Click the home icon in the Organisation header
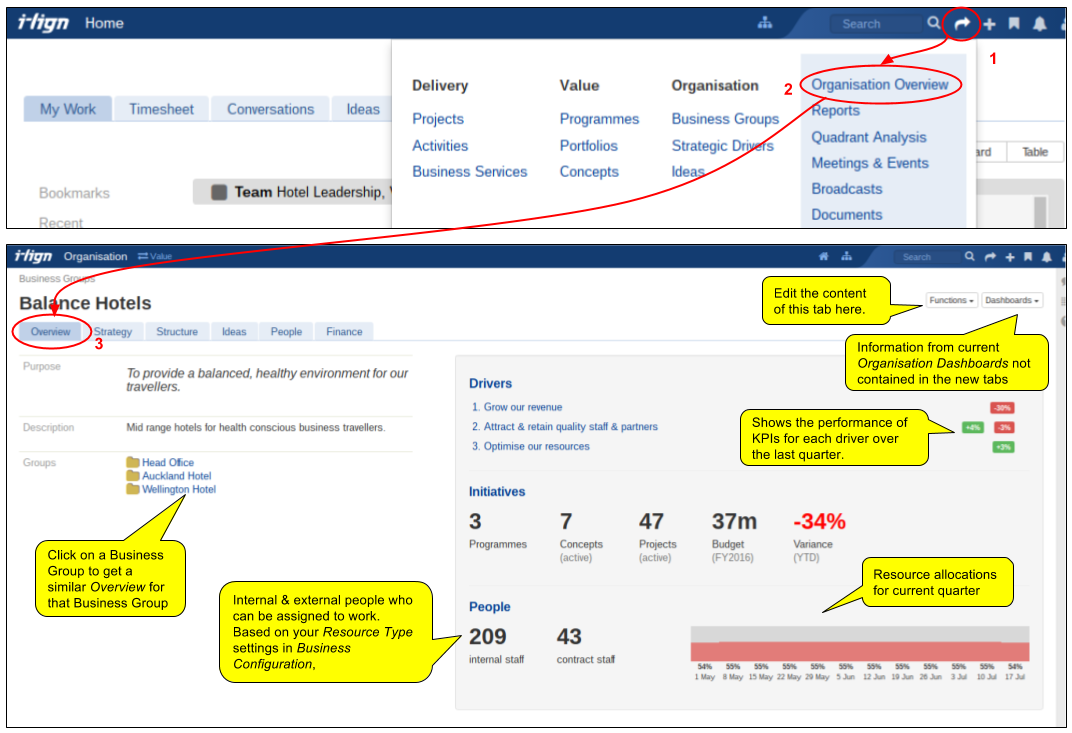1072x733 pixels. 823,256
